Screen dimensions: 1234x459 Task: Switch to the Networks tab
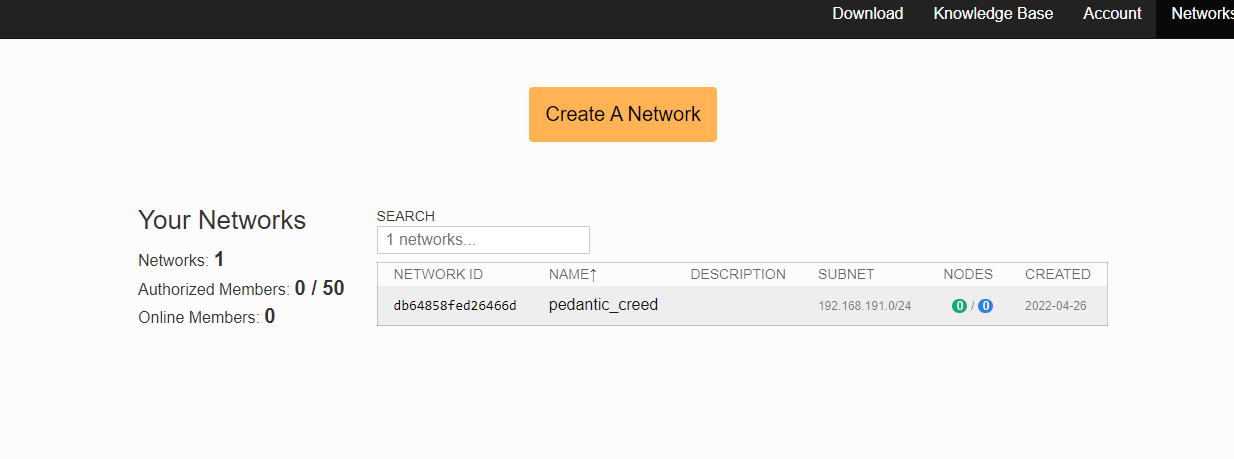pyautogui.click(x=1200, y=14)
